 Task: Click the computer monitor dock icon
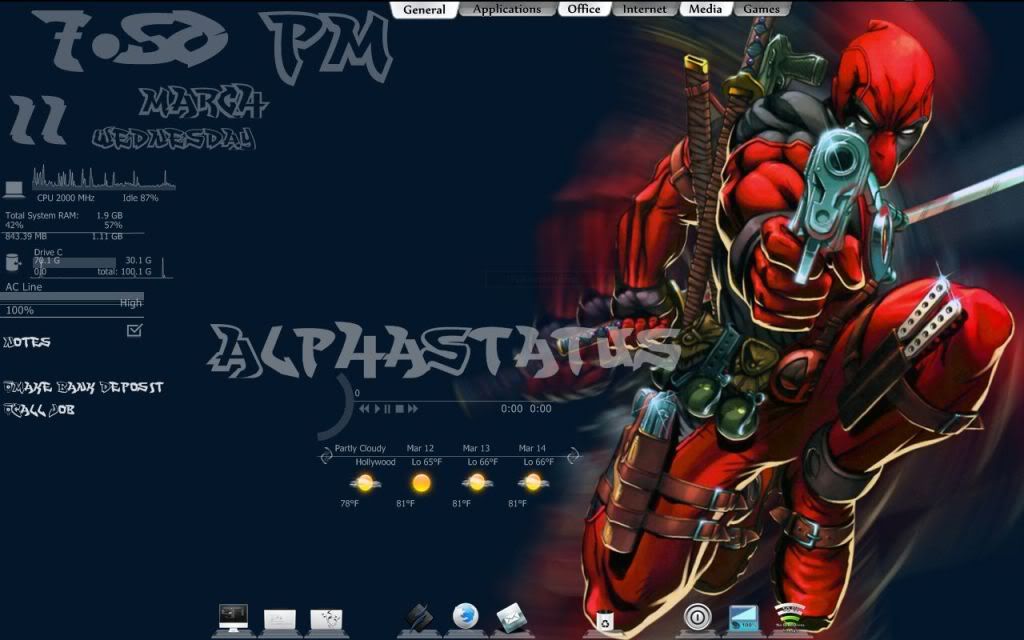(232, 617)
